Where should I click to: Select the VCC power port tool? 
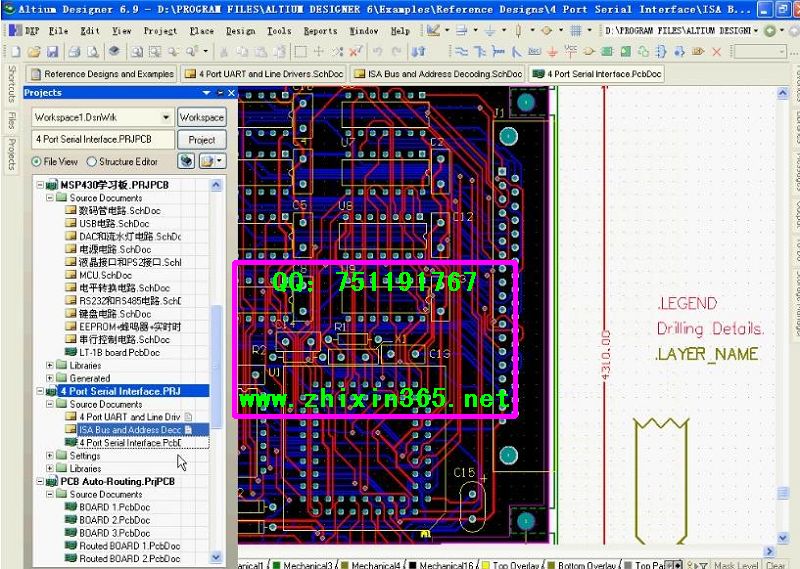click(570, 51)
